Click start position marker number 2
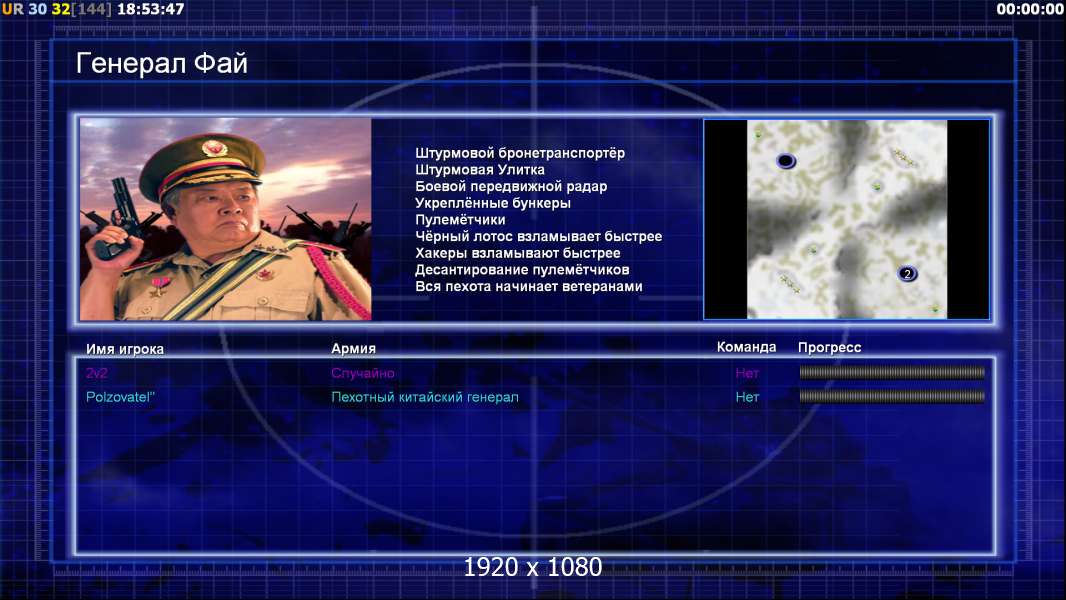The width and height of the screenshot is (1066, 600). (x=907, y=274)
